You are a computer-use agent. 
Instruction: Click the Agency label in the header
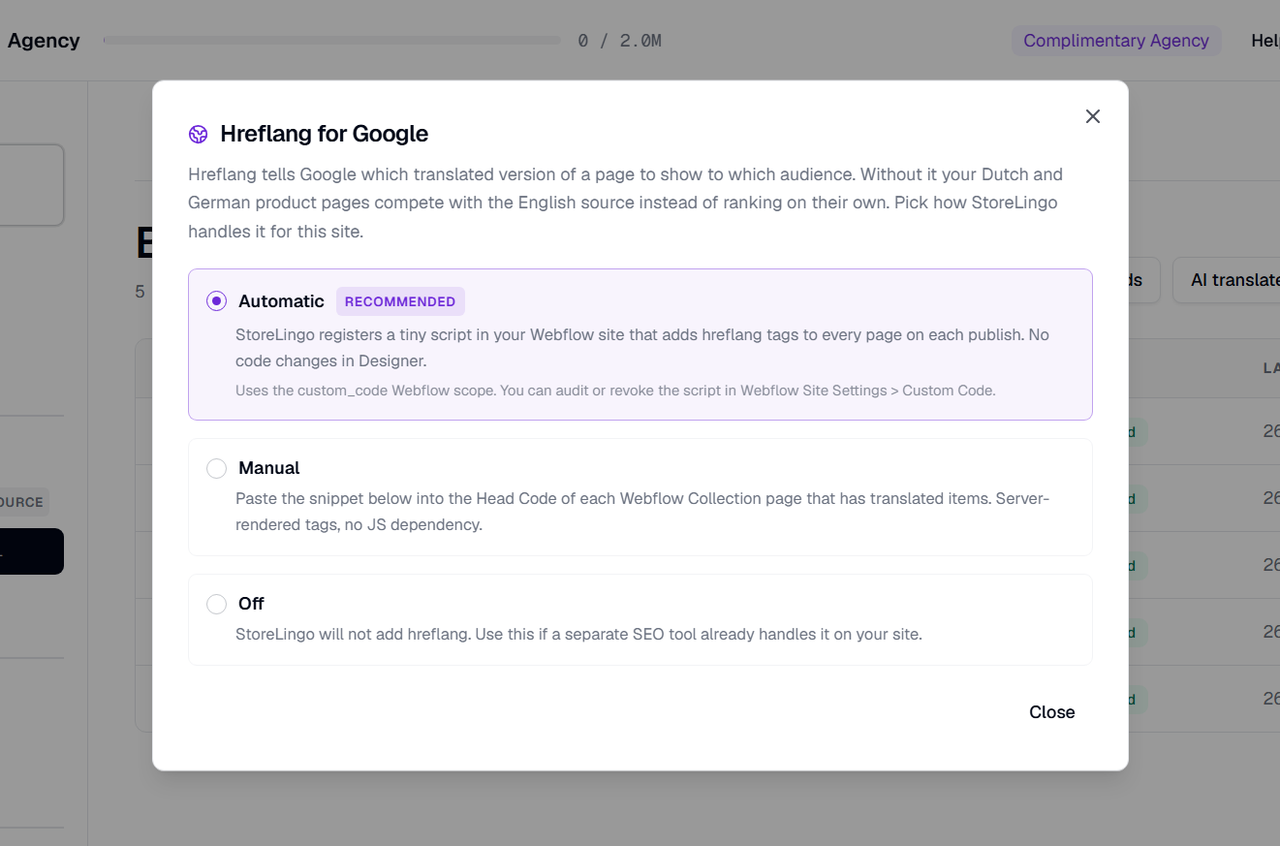click(43, 41)
